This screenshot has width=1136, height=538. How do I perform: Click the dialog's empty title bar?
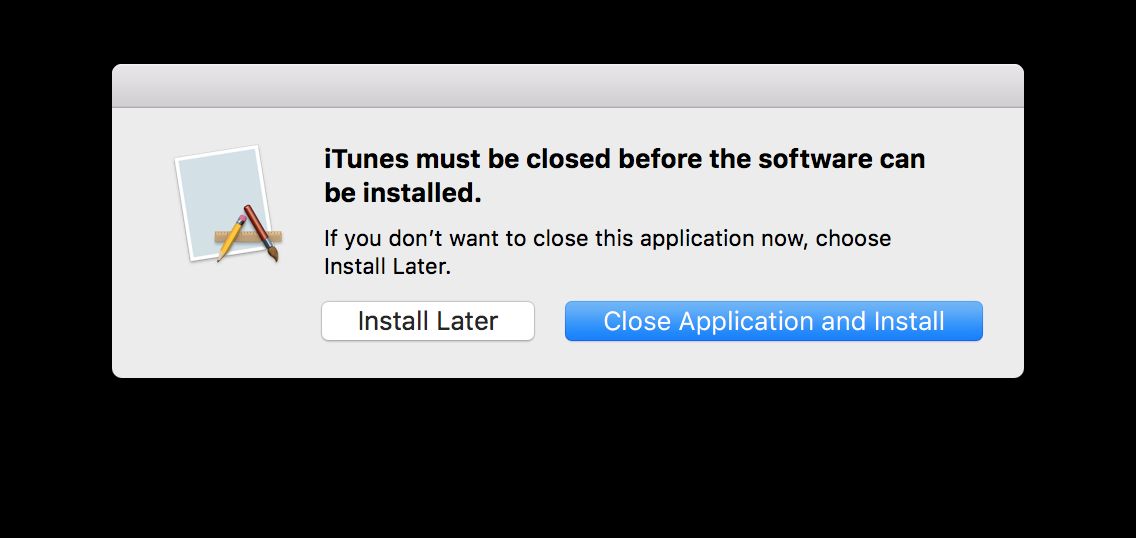(567, 86)
